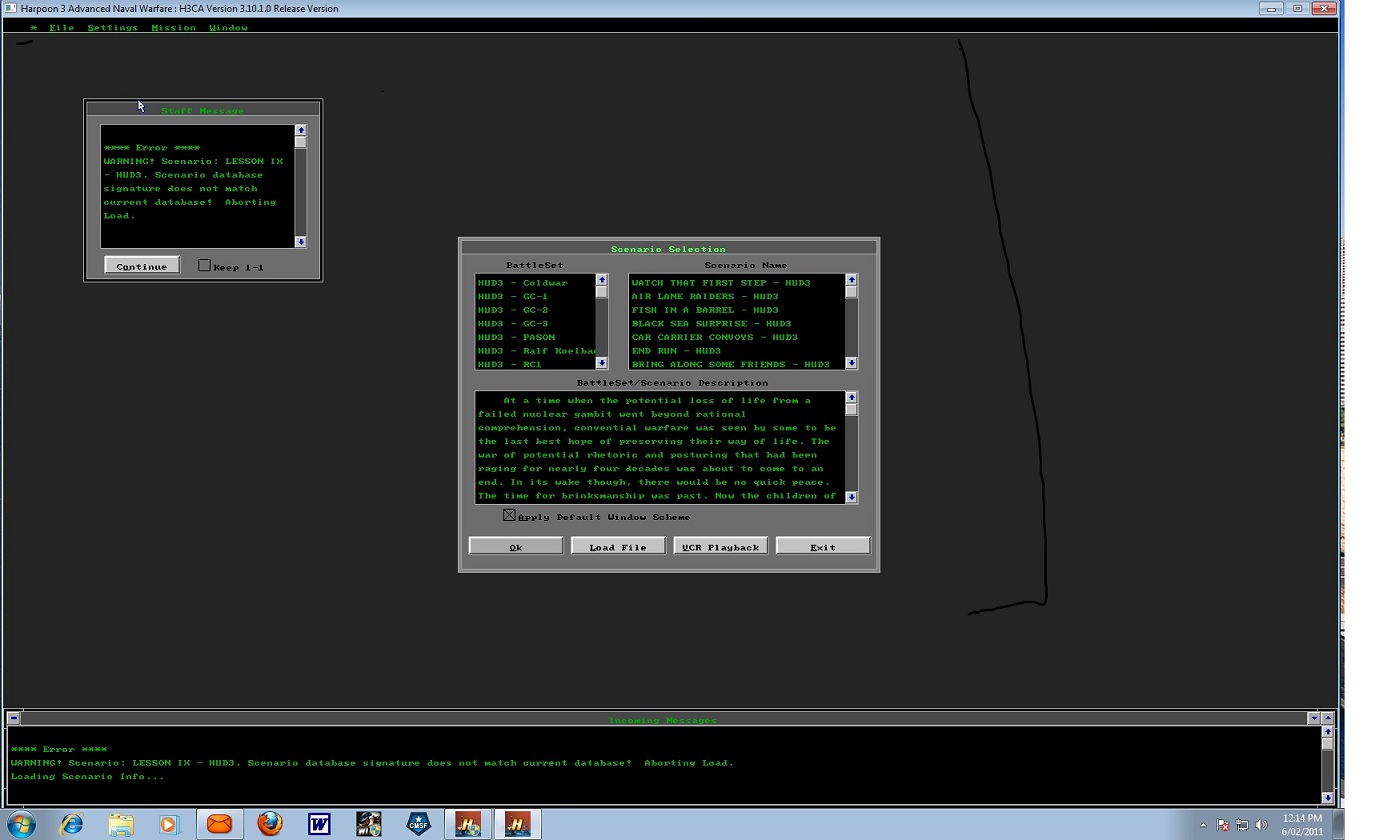Viewport: 1383px width, 840px height.
Task: Open the WiF soldier game taskbar icon
Action: [x=369, y=824]
